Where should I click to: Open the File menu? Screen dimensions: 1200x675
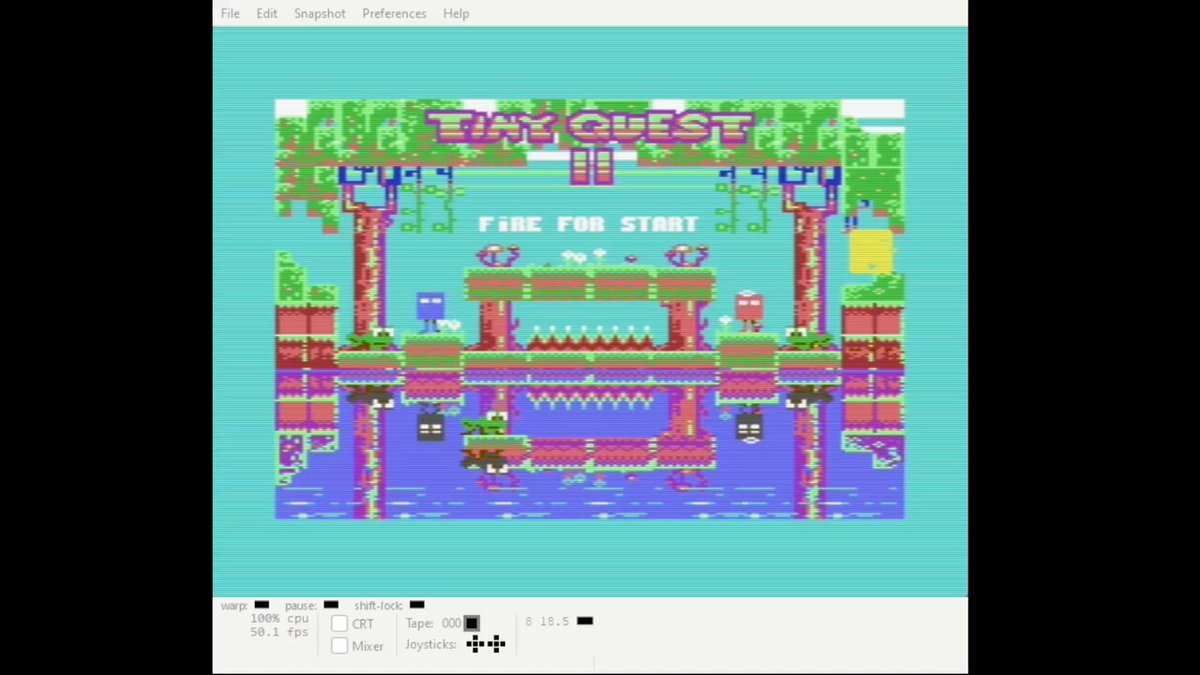pyautogui.click(x=230, y=13)
